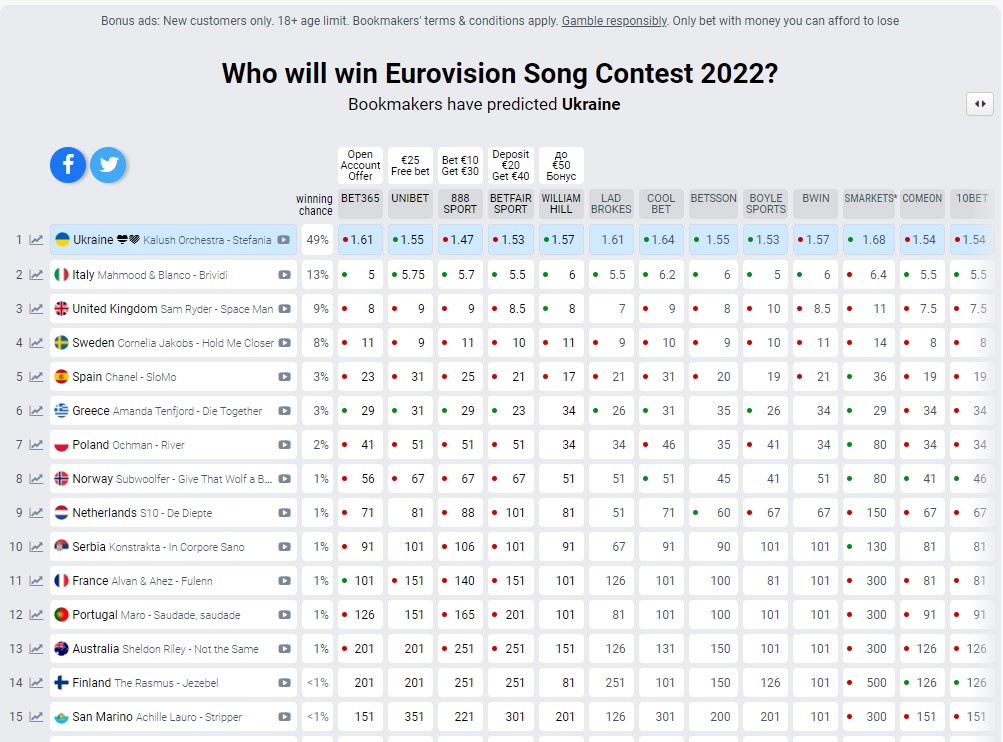Click the UNIBET €25 Free bet offer
Viewport: 1003px width, 742px height.
pyautogui.click(x=410, y=165)
